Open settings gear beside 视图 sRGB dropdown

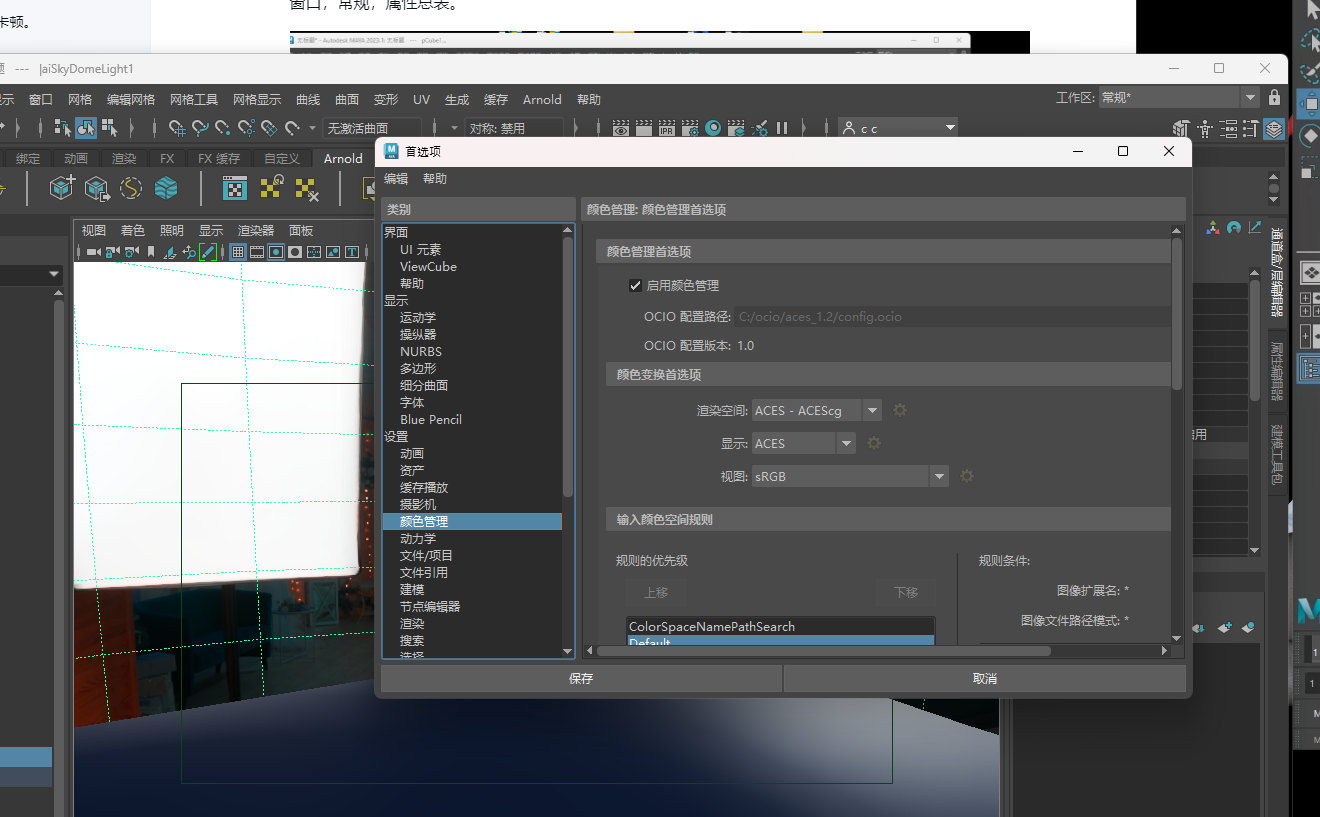point(967,476)
